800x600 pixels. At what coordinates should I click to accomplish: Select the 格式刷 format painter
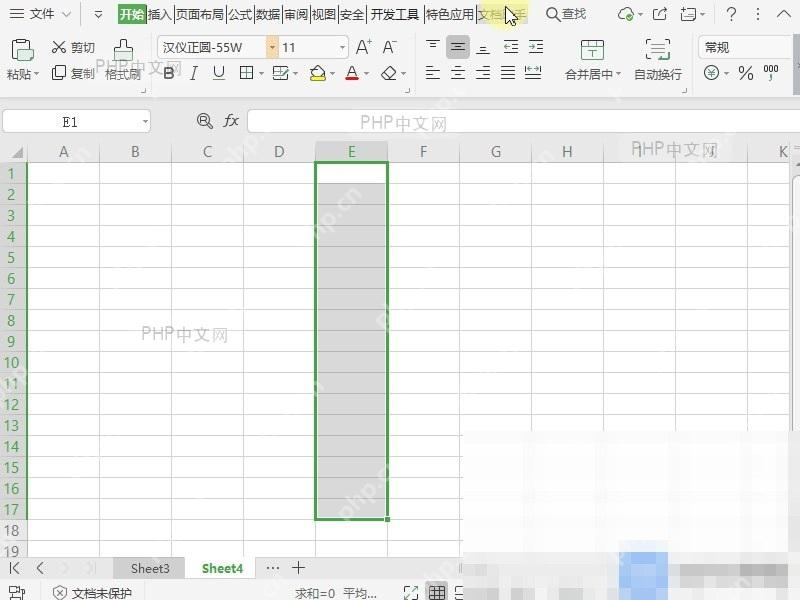tap(123, 60)
